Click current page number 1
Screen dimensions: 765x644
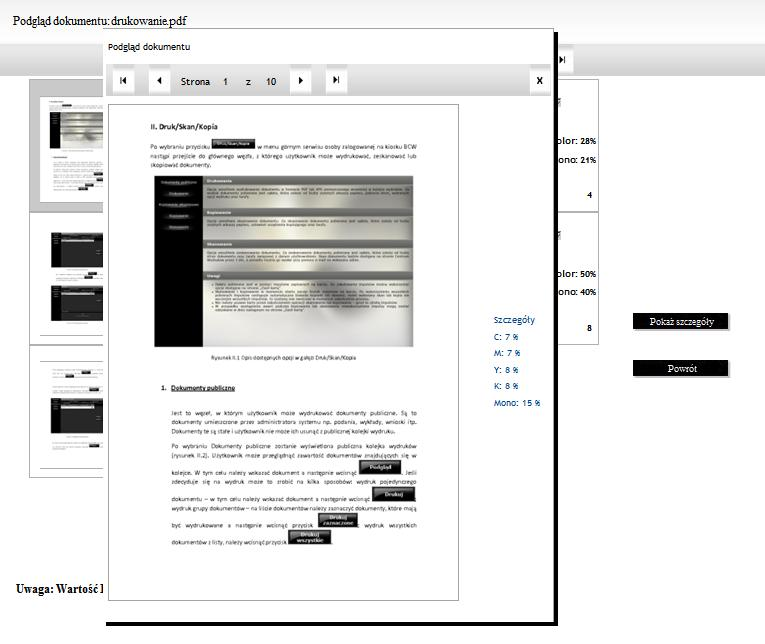click(225, 81)
